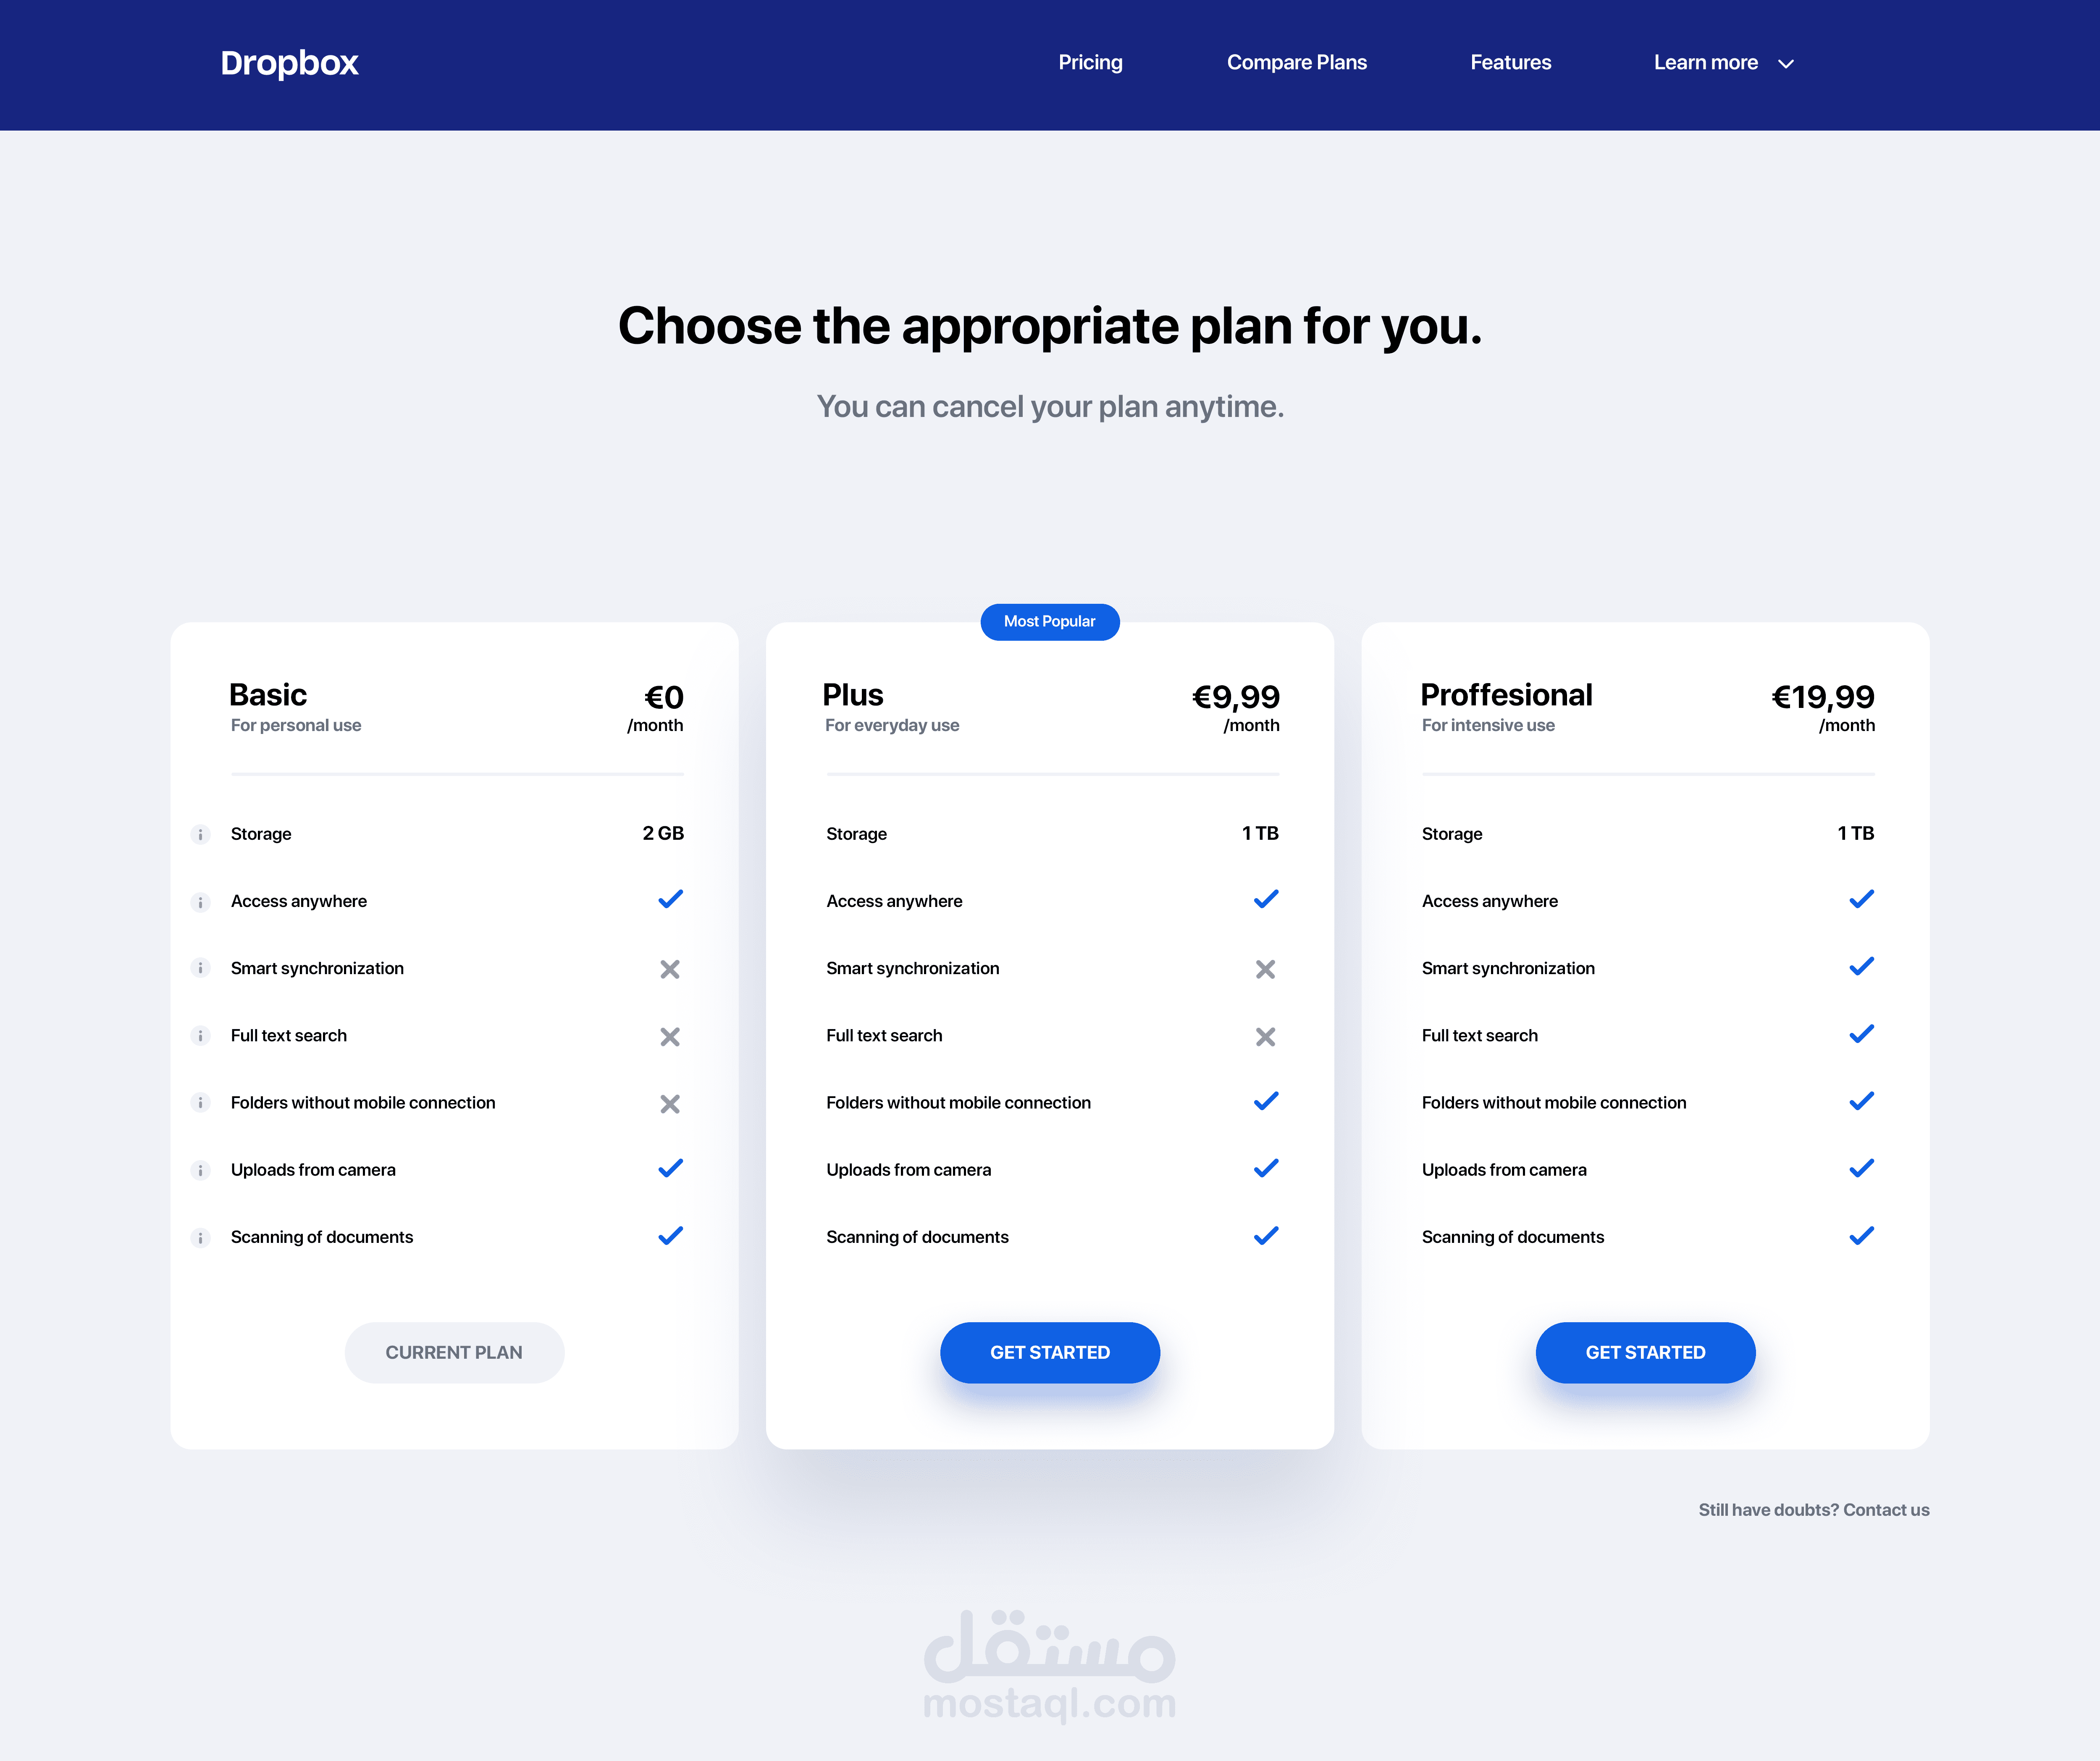Click Features navigation menu item
The height and width of the screenshot is (1761, 2100).
coord(1509,61)
